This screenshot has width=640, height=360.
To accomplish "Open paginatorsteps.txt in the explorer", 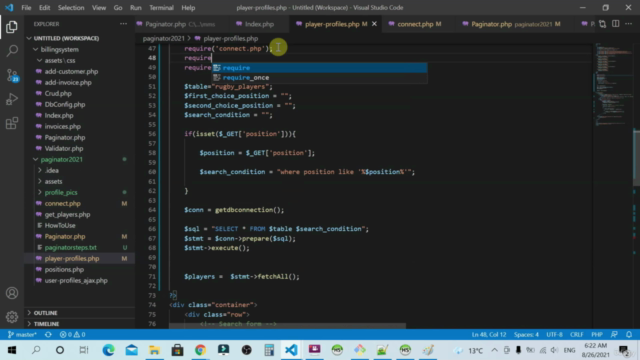I will (71, 248).
